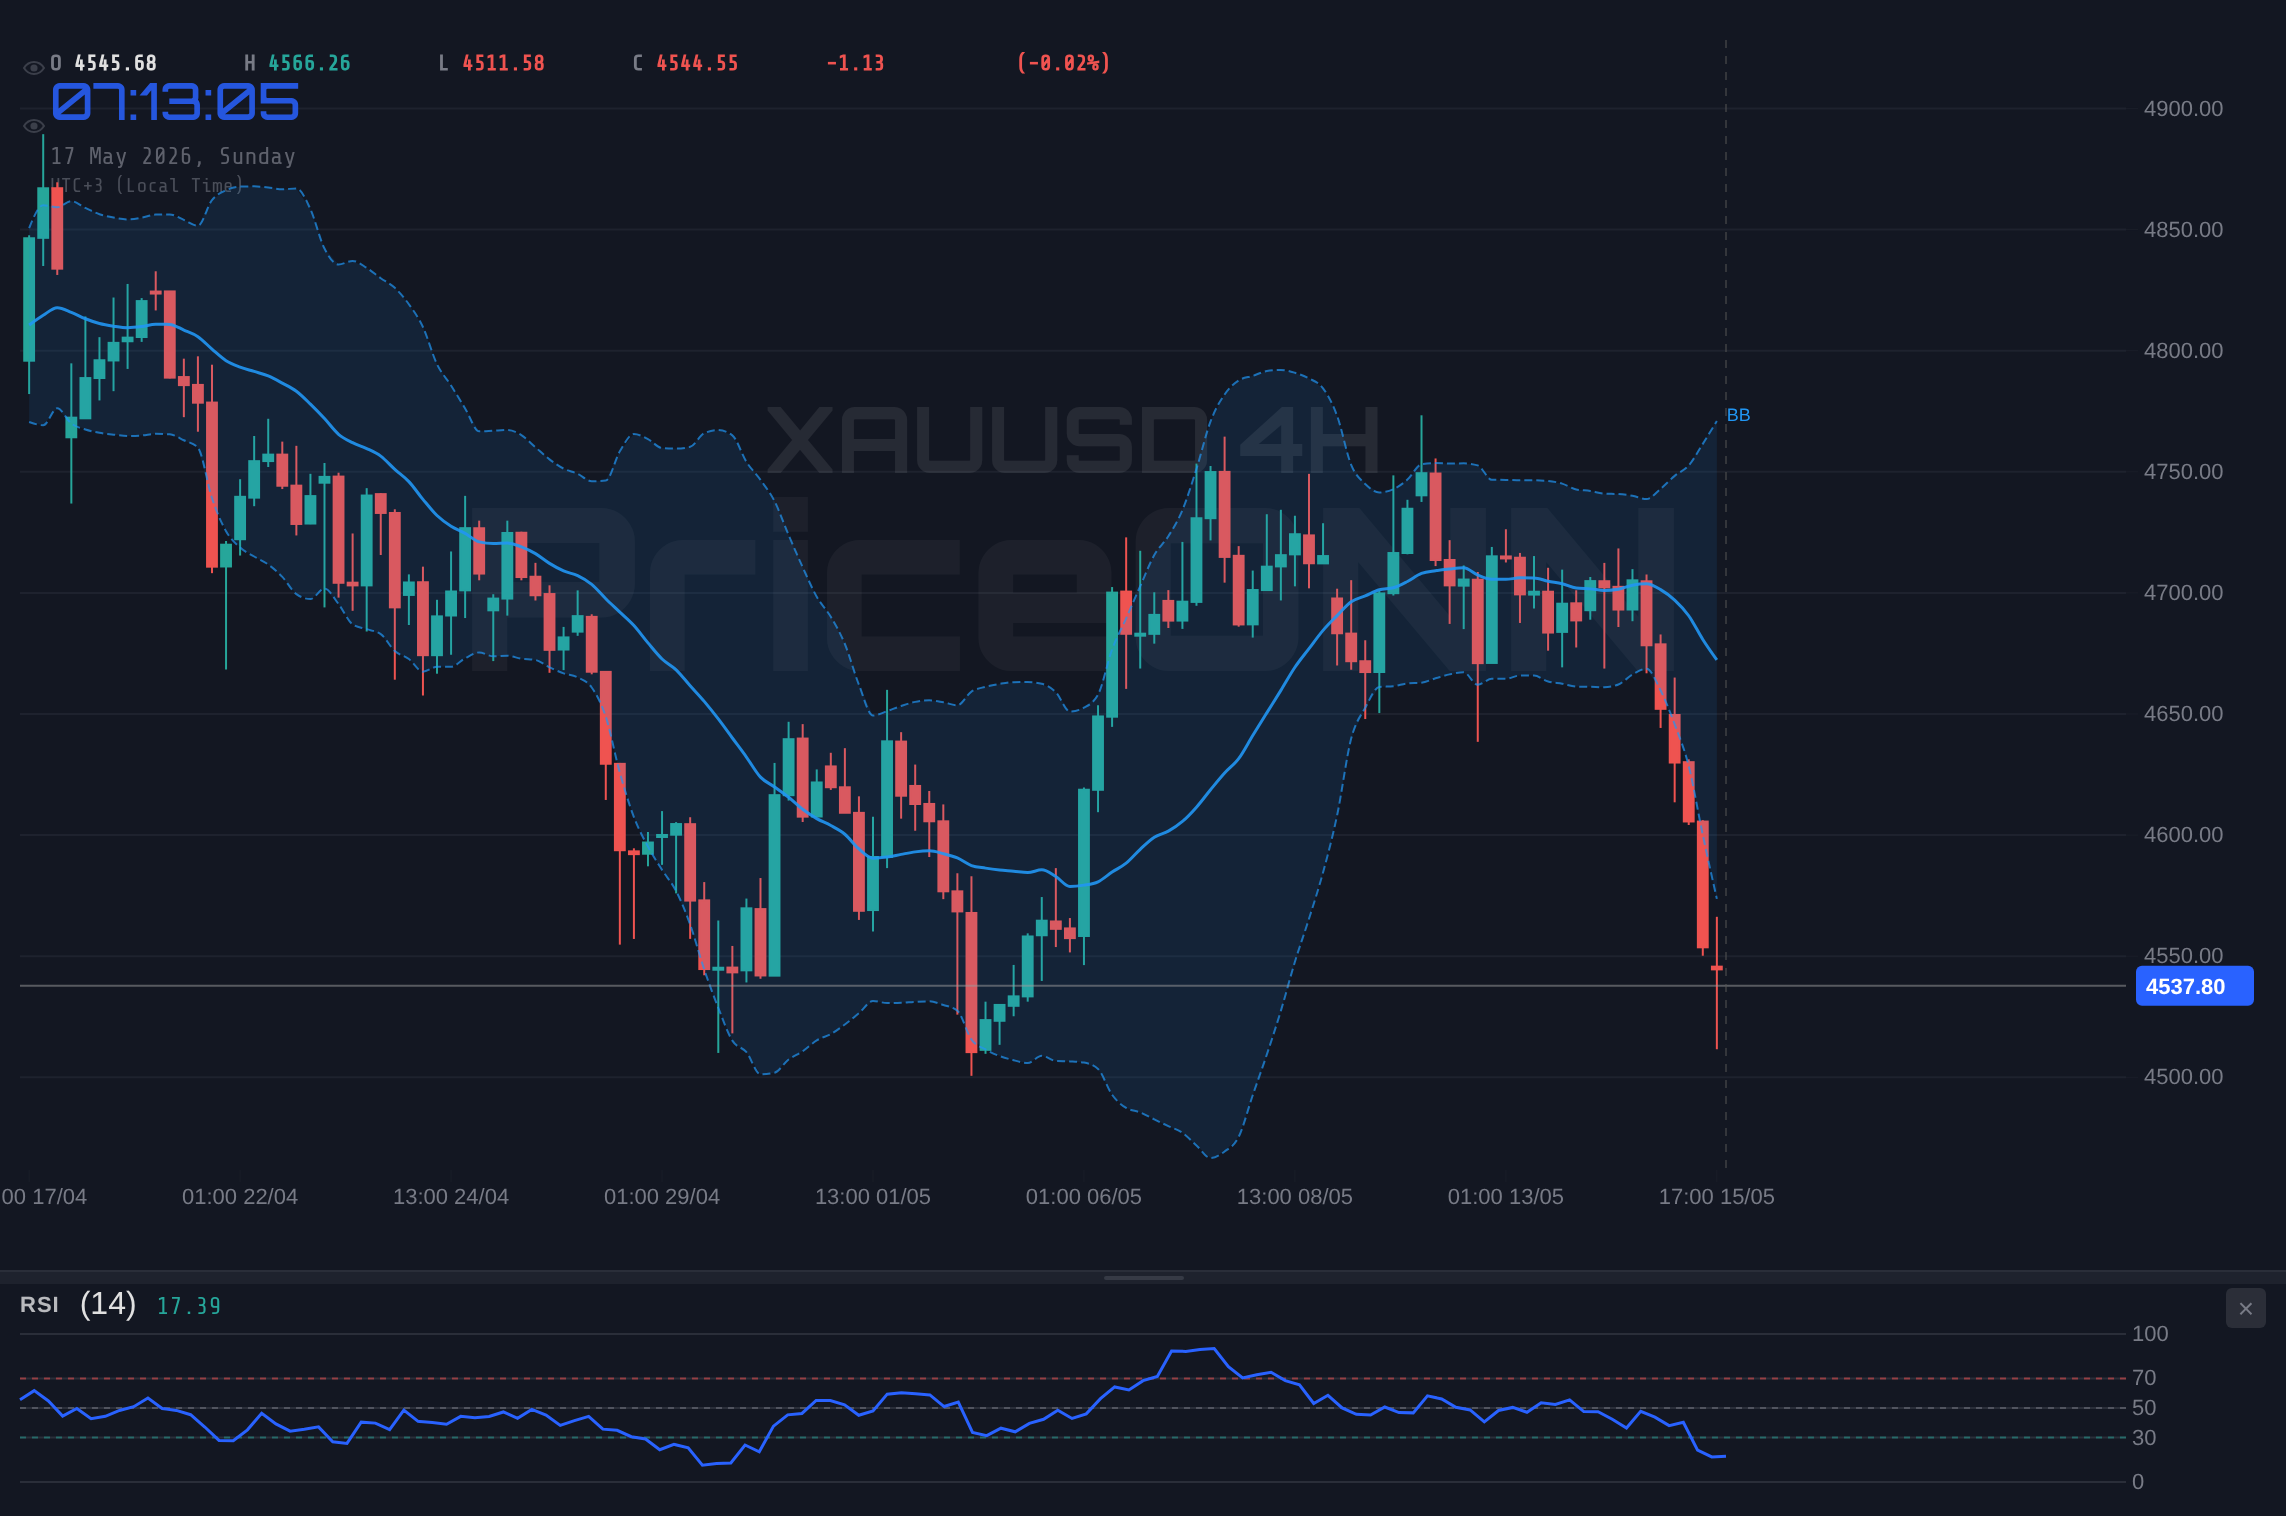Click the panel divider handle above RSI

[1143, 1277]
